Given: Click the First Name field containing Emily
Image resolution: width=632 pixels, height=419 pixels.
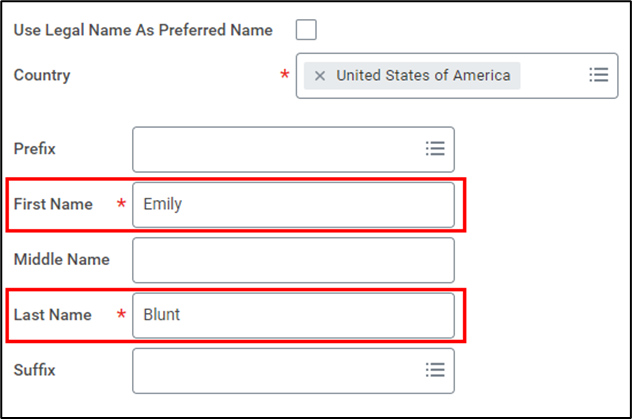Looking at the screenshot, I should pos(292,204).
